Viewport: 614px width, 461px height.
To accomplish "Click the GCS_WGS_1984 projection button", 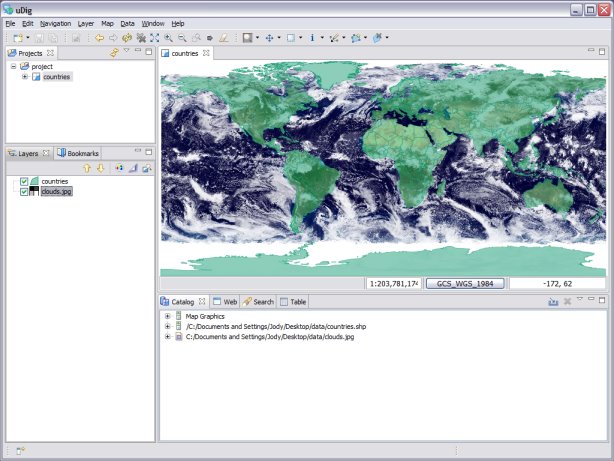I will click(465, 283).
